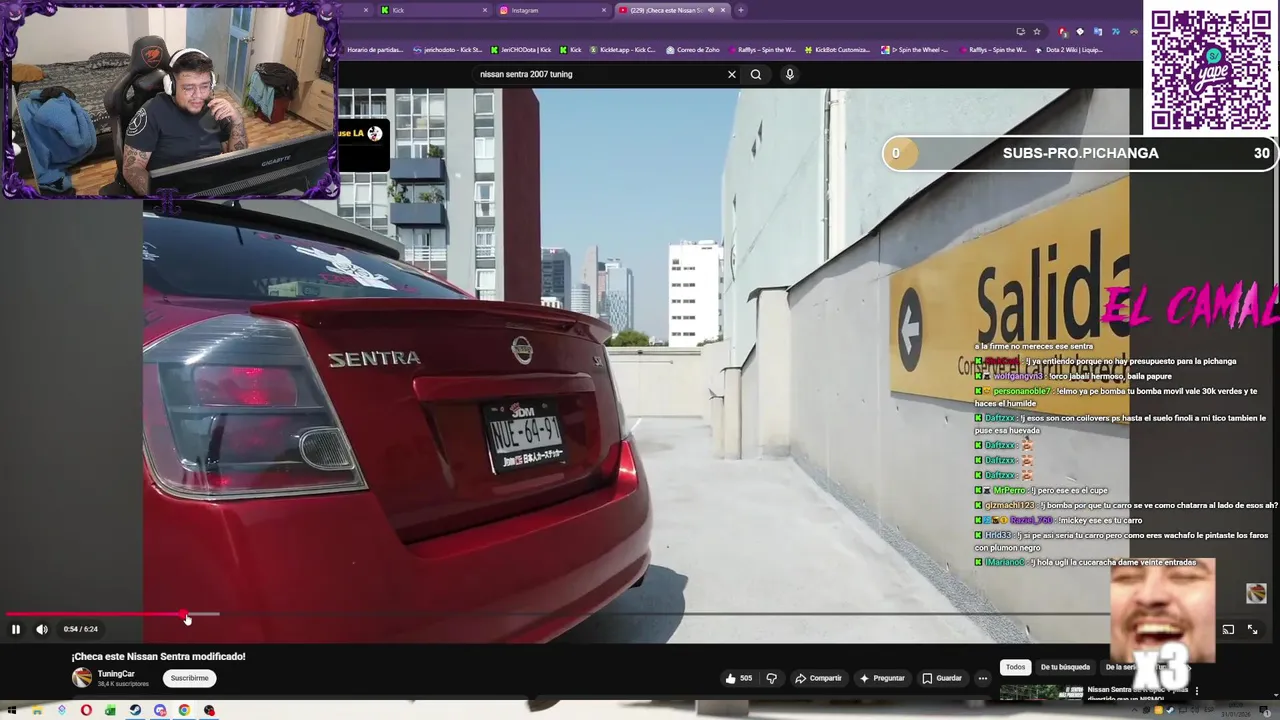Open the Spin the Wheel bookmark
This screenshot has height=720, width=1280.
click(x=914, y=50)
